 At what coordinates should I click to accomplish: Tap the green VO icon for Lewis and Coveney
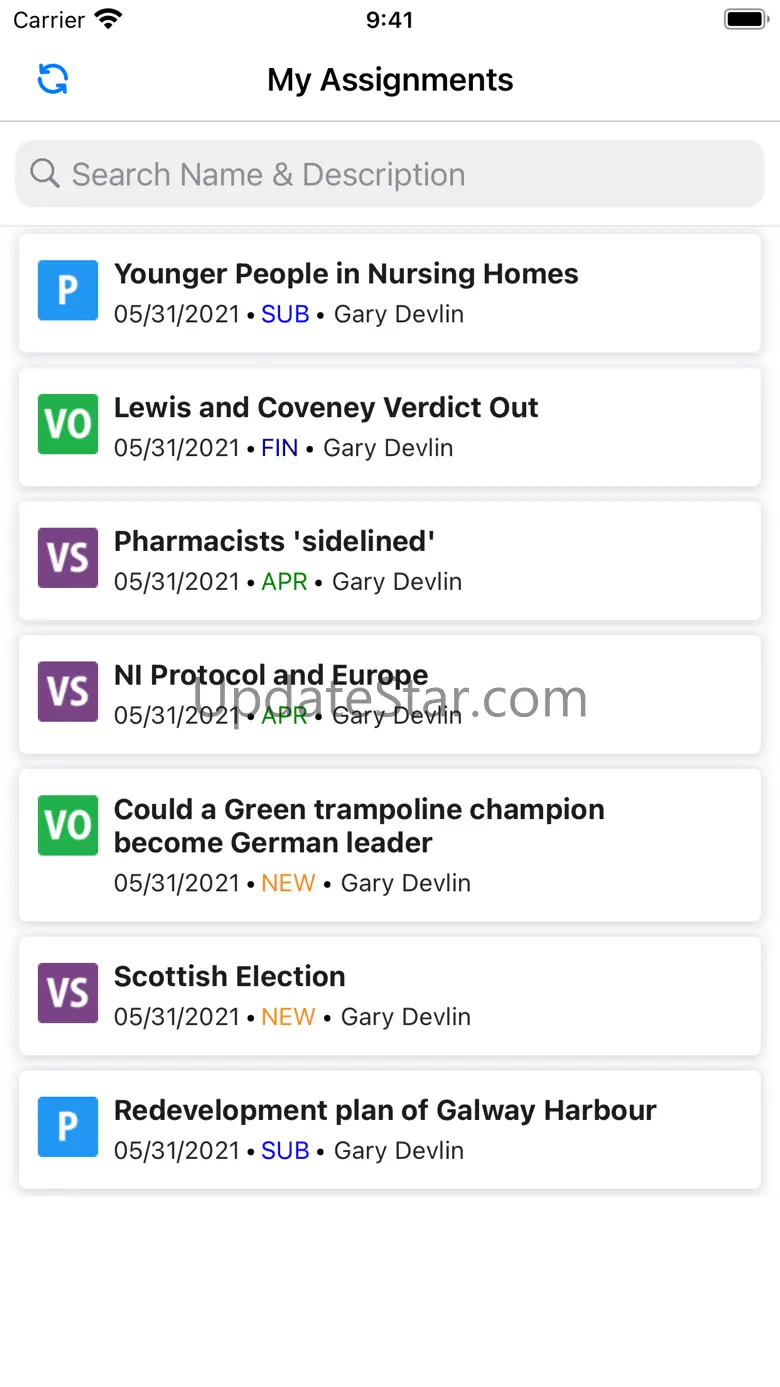(68, 424)
